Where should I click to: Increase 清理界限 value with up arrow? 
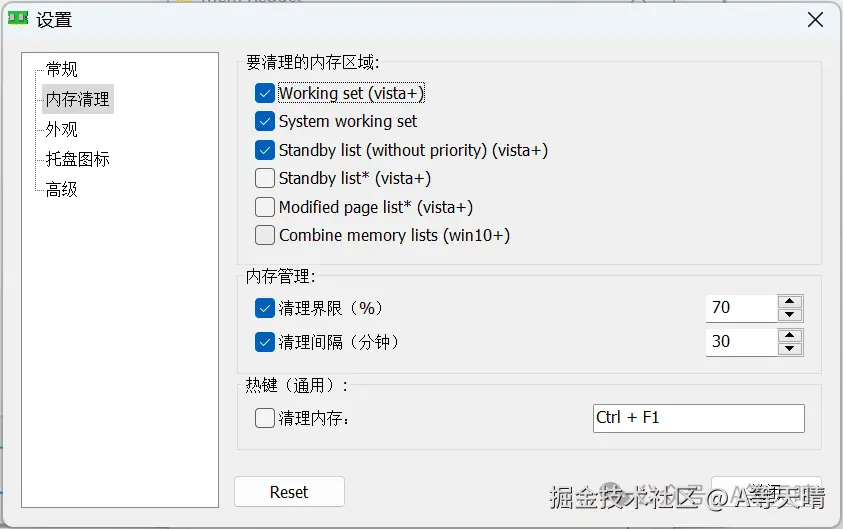tap(790, 301)
